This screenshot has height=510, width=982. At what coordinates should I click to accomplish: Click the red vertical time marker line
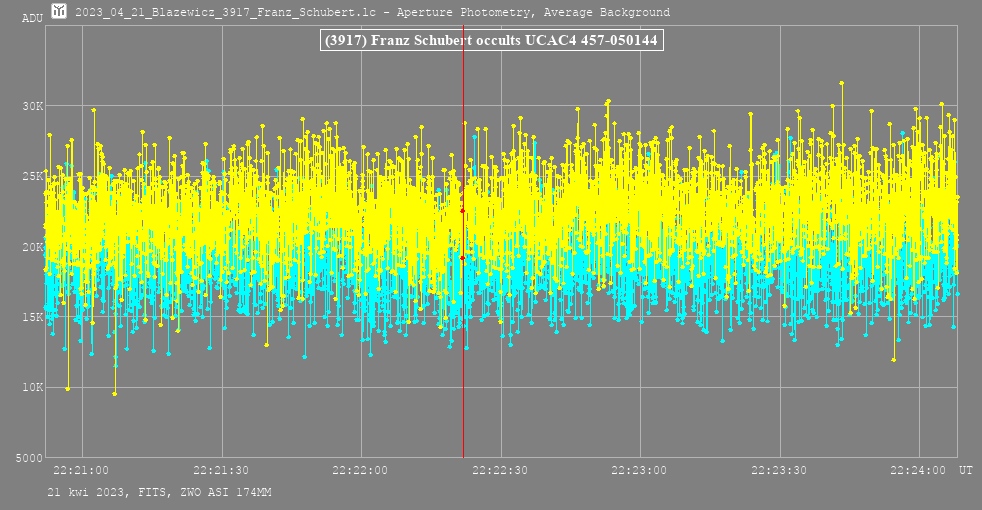463,241
